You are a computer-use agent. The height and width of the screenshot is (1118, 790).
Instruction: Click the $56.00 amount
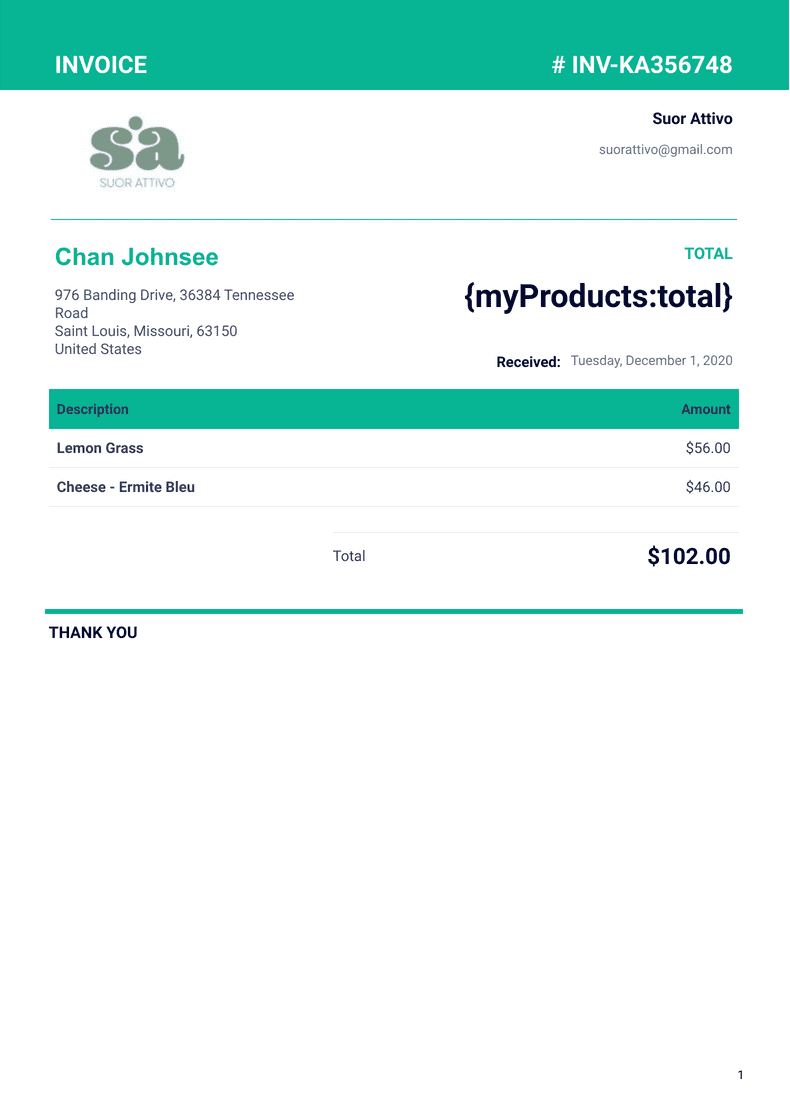[x=708, y=448]
